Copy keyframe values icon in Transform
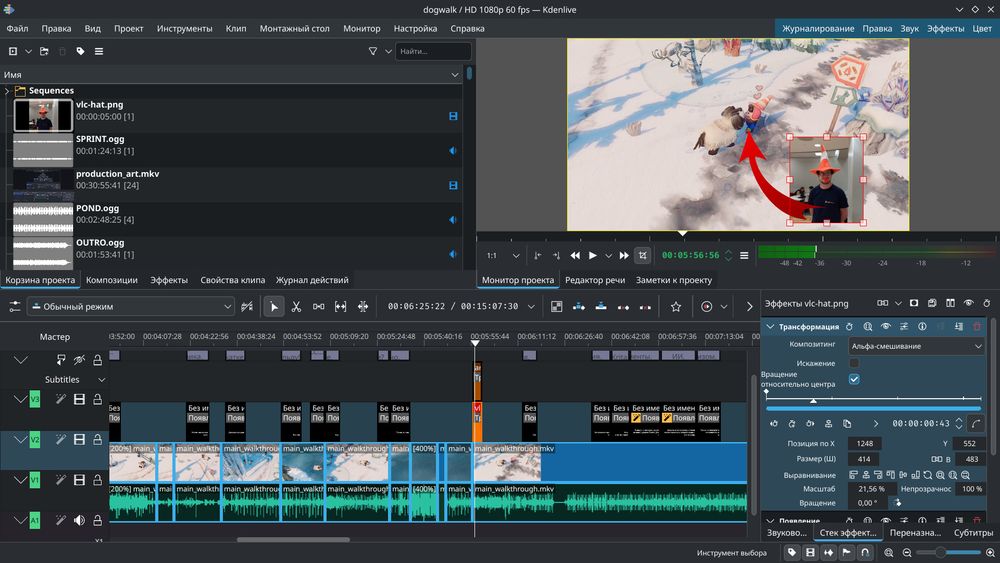This screenshot has width=1000, height=563. [x=847, y=423]
